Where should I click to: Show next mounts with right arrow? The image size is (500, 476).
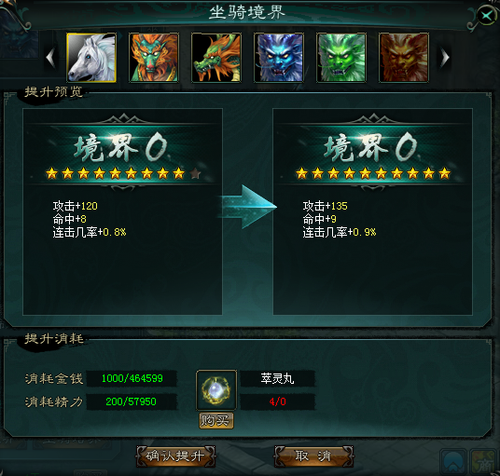(x=445, y=57)
